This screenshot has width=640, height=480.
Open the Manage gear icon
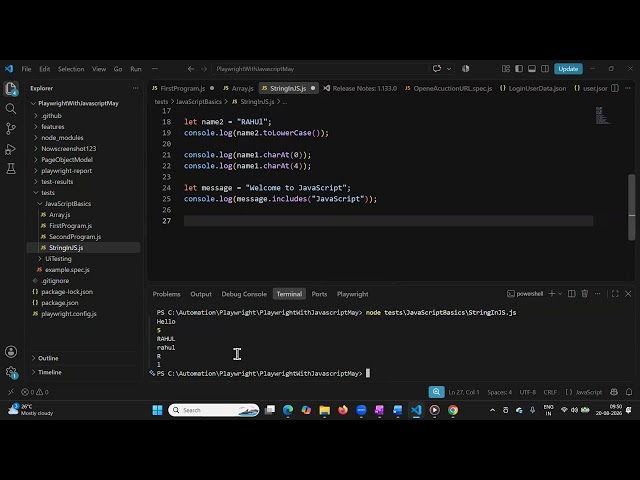(x=11, y=372)
